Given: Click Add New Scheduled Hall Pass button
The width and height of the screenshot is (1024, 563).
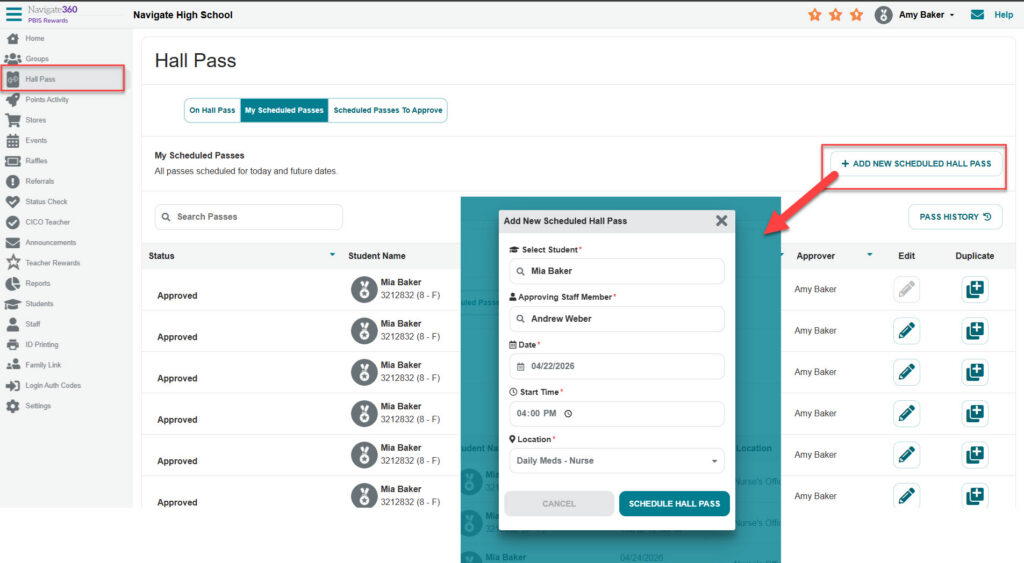Looking at the screenshot, I should (x=916, y=164).
